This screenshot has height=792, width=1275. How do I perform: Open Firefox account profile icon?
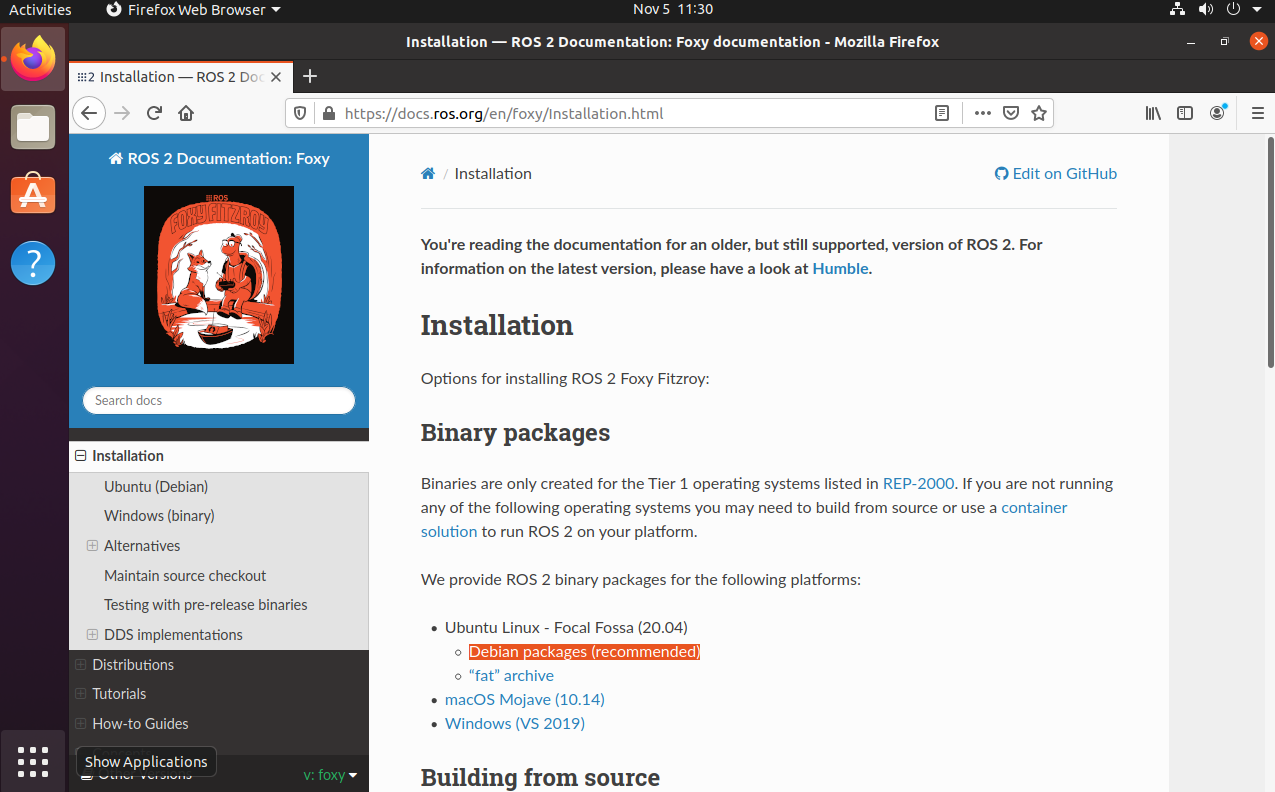pyautogui.click(x=1217, y=113)
